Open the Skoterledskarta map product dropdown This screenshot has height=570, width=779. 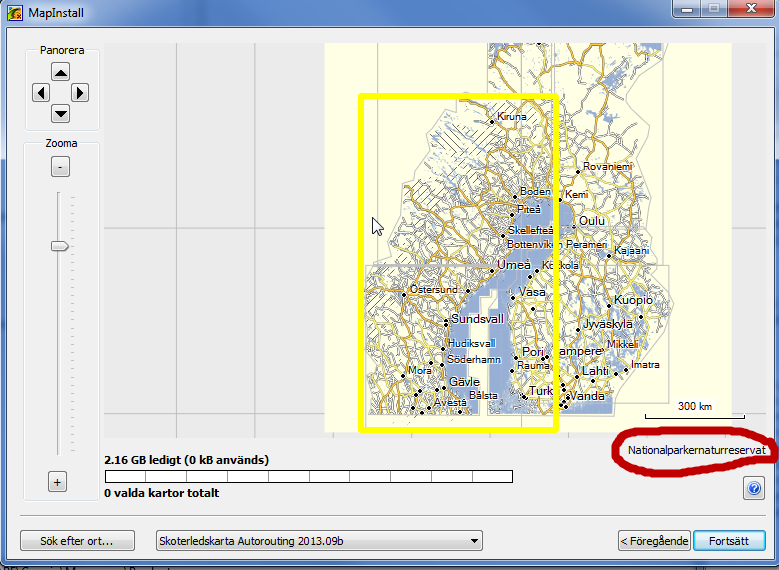coord(318,541)
